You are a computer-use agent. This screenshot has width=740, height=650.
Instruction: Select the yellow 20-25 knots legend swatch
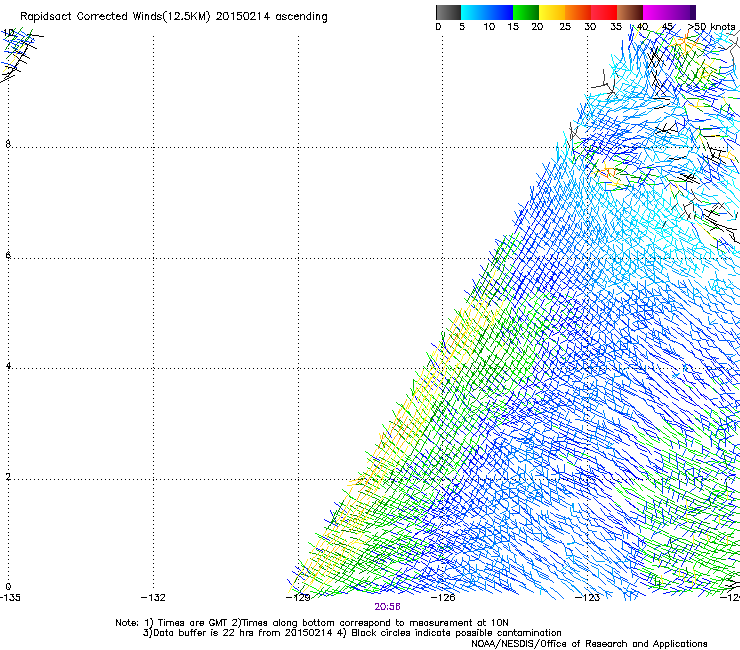[x=552, y=12]
